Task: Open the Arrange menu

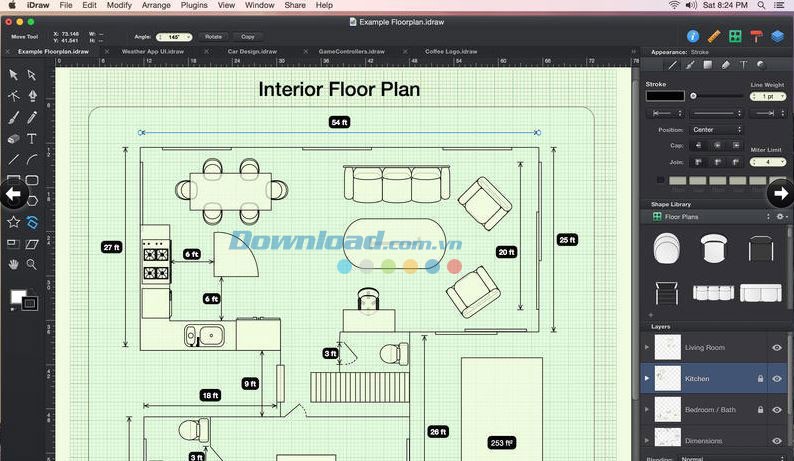Action: [x=156, y=5]
